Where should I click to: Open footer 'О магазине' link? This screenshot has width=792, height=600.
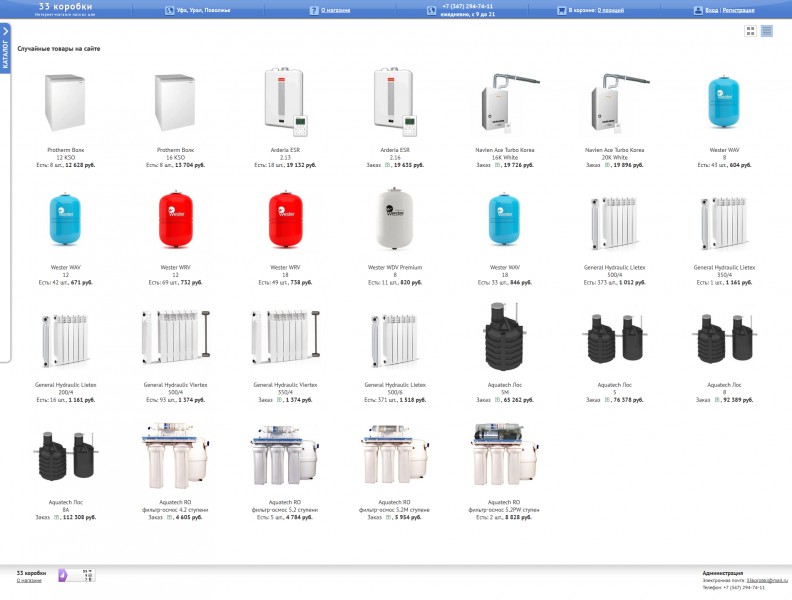(x=29, y=581)
